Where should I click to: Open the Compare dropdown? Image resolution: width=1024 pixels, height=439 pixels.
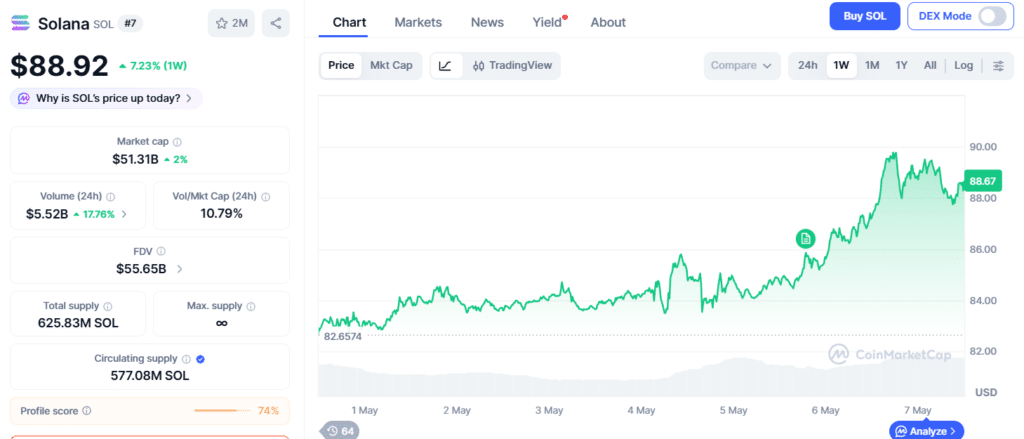(x=742, y=65)
